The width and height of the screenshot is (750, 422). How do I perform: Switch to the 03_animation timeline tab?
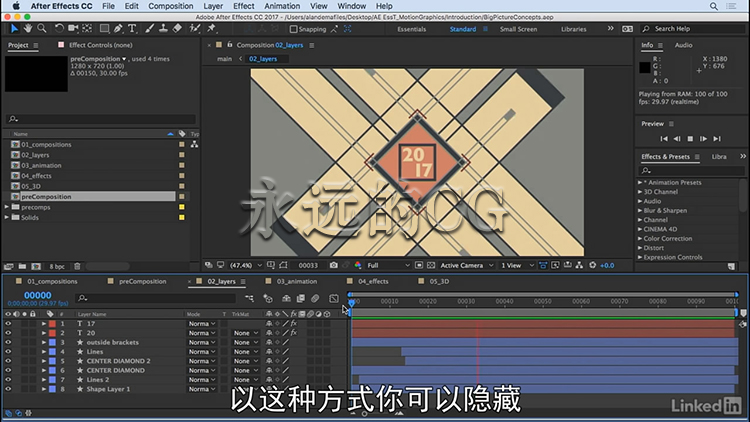297,281
